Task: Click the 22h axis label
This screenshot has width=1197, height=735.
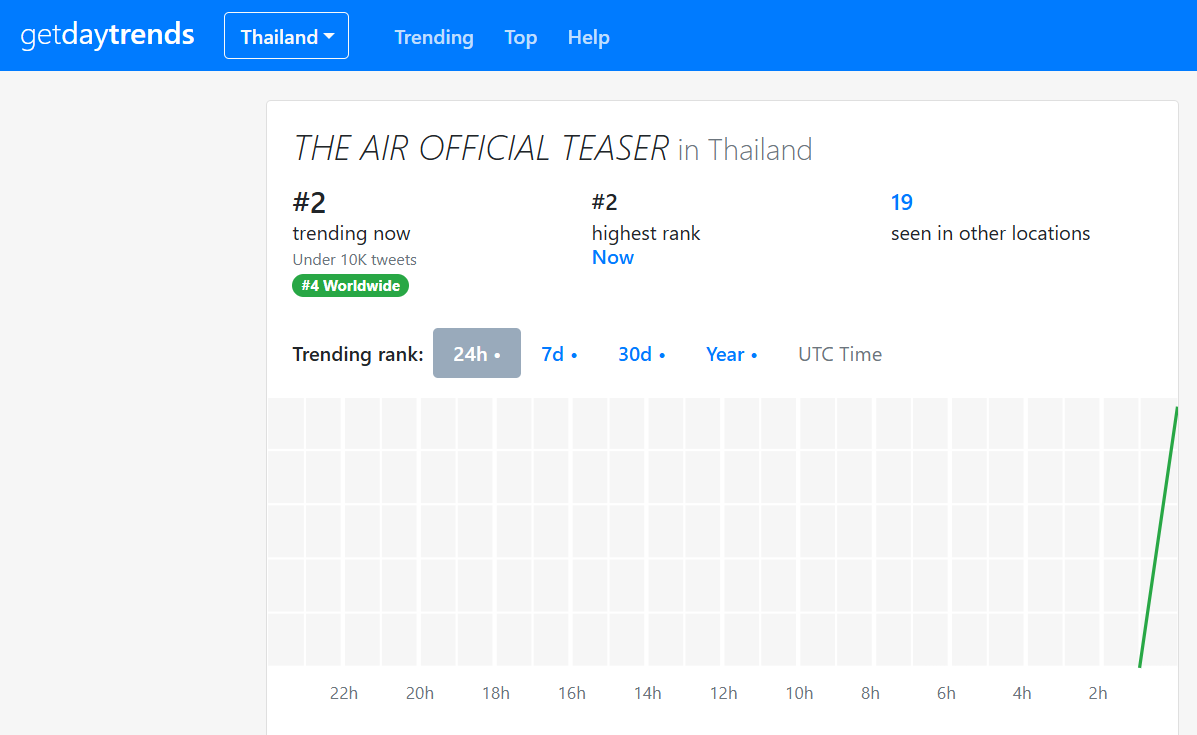Action: pos(344,693)
